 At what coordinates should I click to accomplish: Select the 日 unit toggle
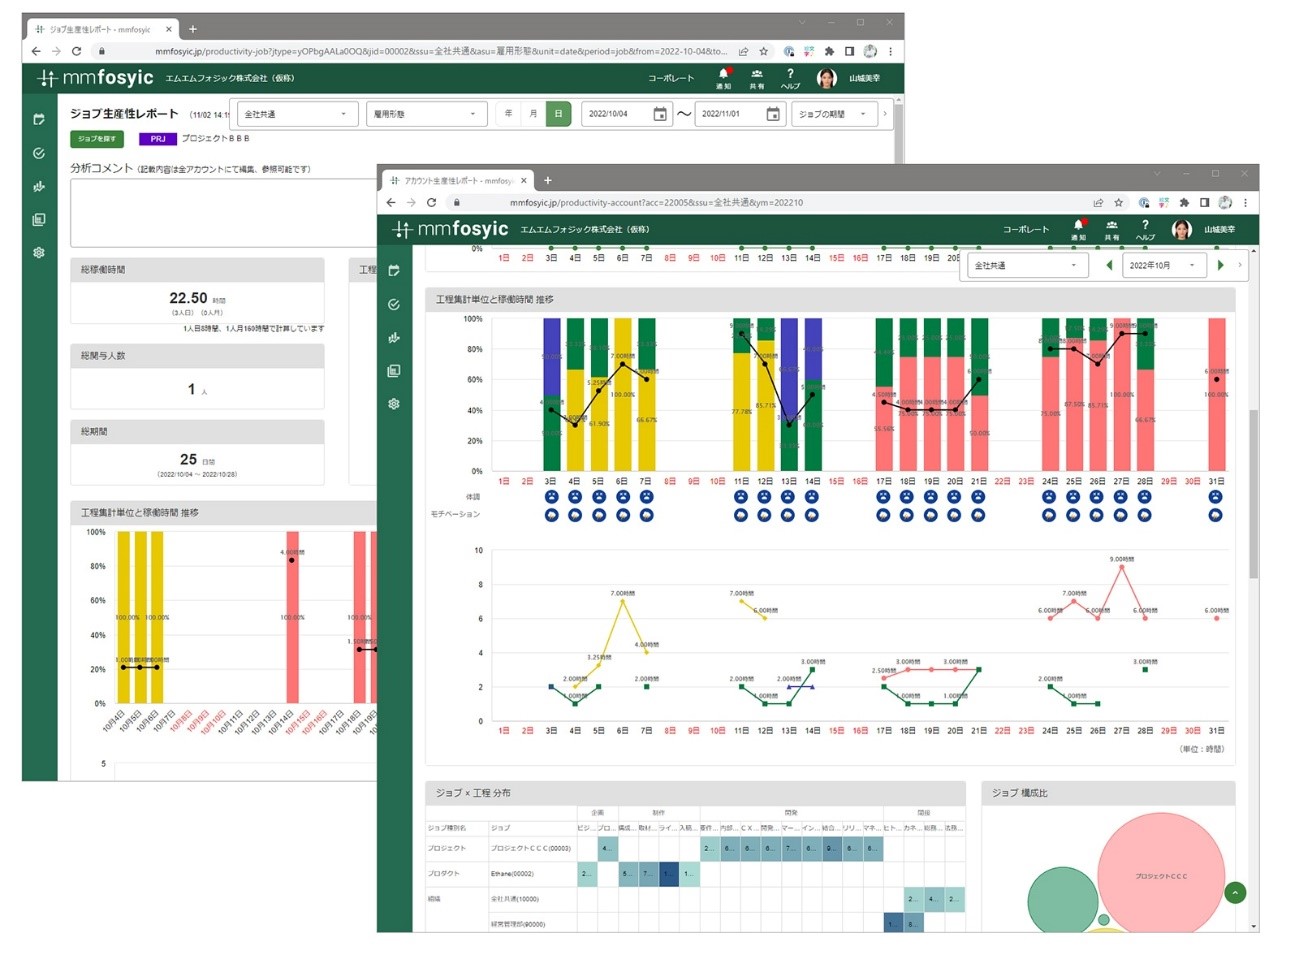[x=558, y=114]
